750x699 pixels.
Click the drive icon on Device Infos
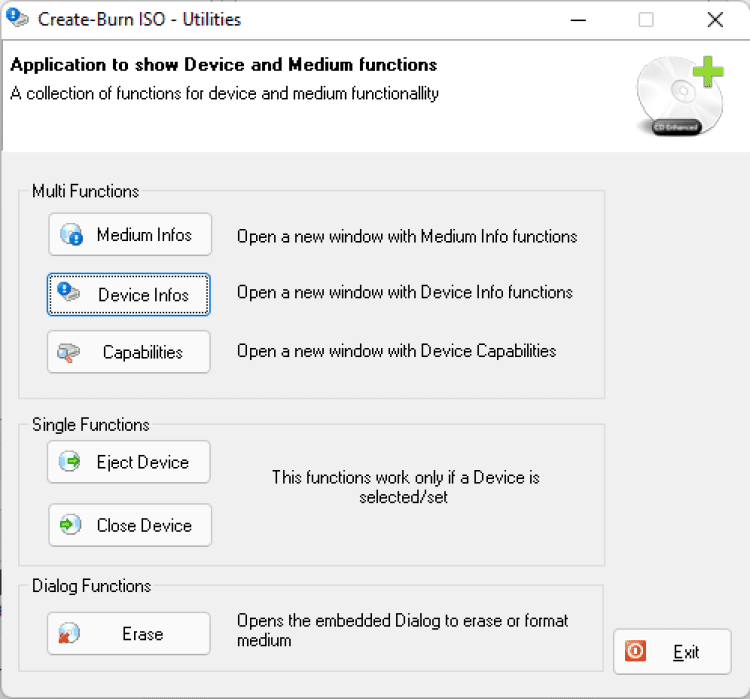(70, 293)
